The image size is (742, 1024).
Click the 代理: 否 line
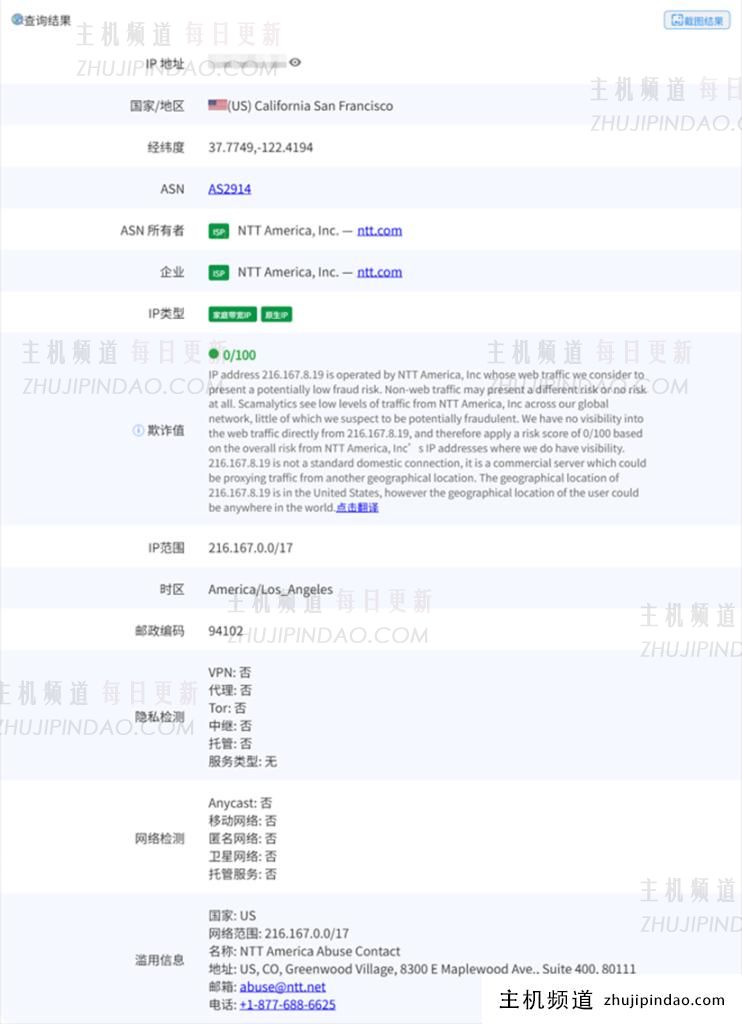pyautogui.click(x=230, y=690)
